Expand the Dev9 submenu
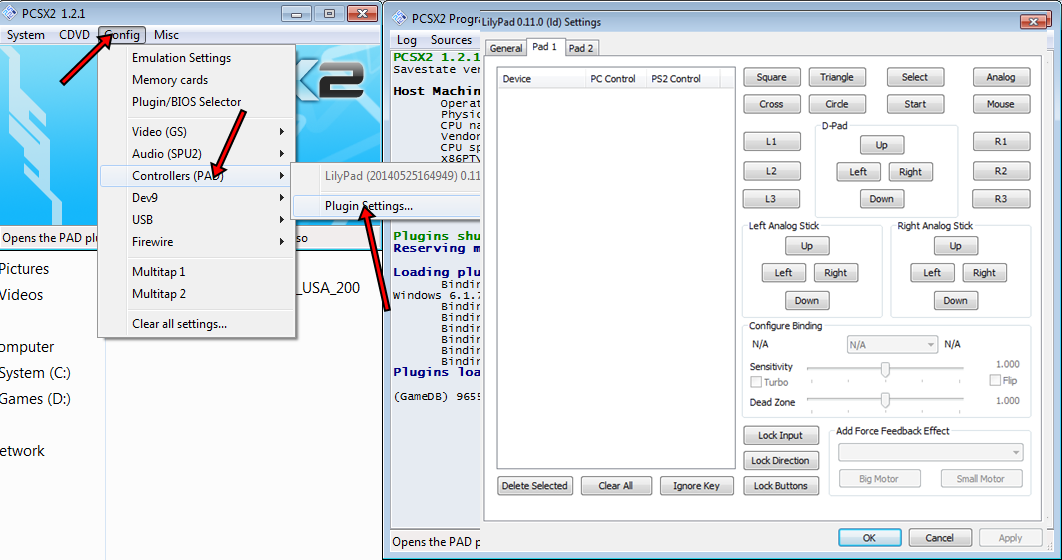Viewport: 1062px width, 560px height. coord(197,198)
